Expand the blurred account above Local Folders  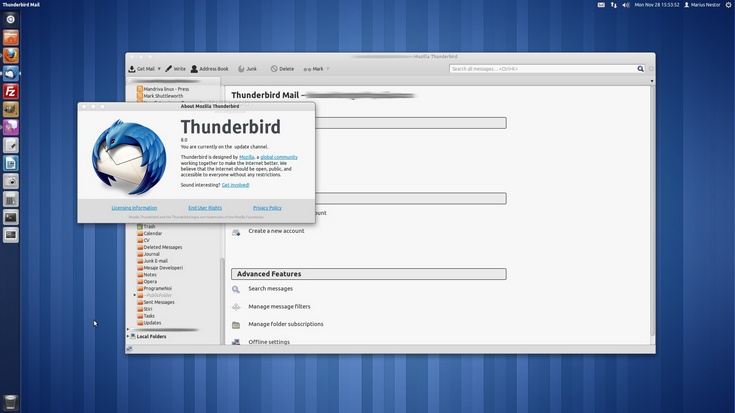pos(128,330)
